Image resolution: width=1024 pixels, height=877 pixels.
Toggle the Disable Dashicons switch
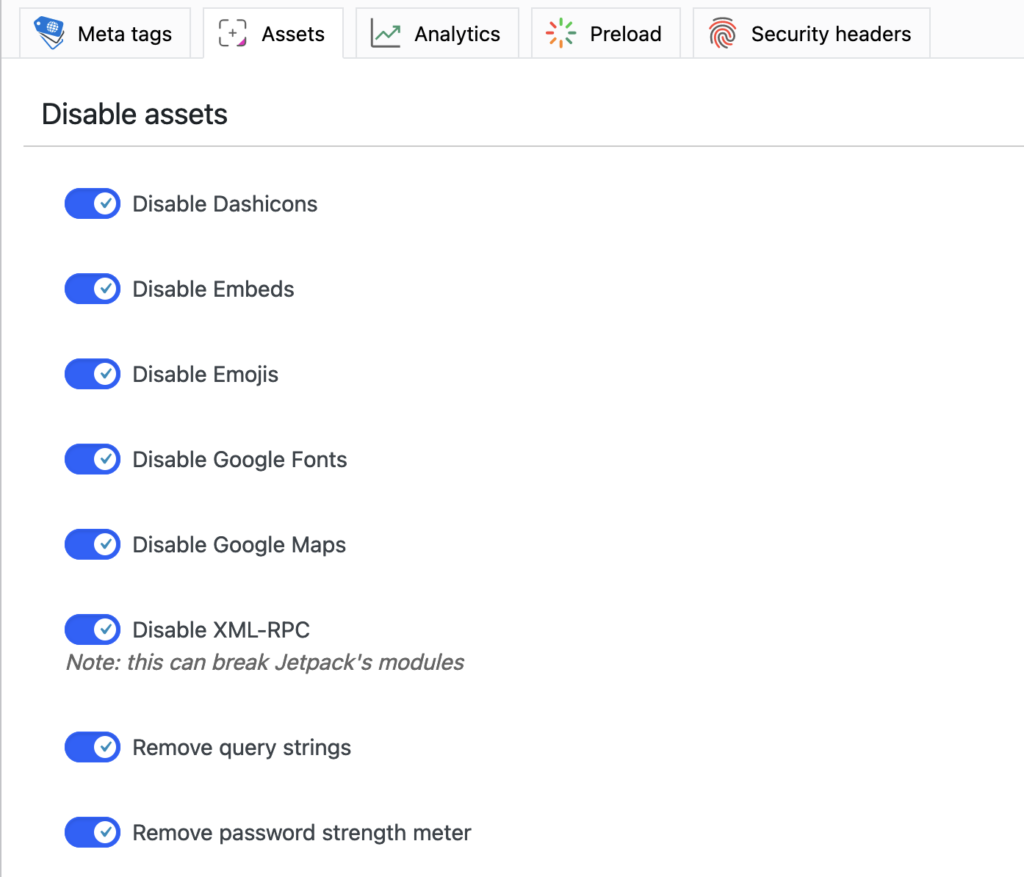tap(92, 204)
